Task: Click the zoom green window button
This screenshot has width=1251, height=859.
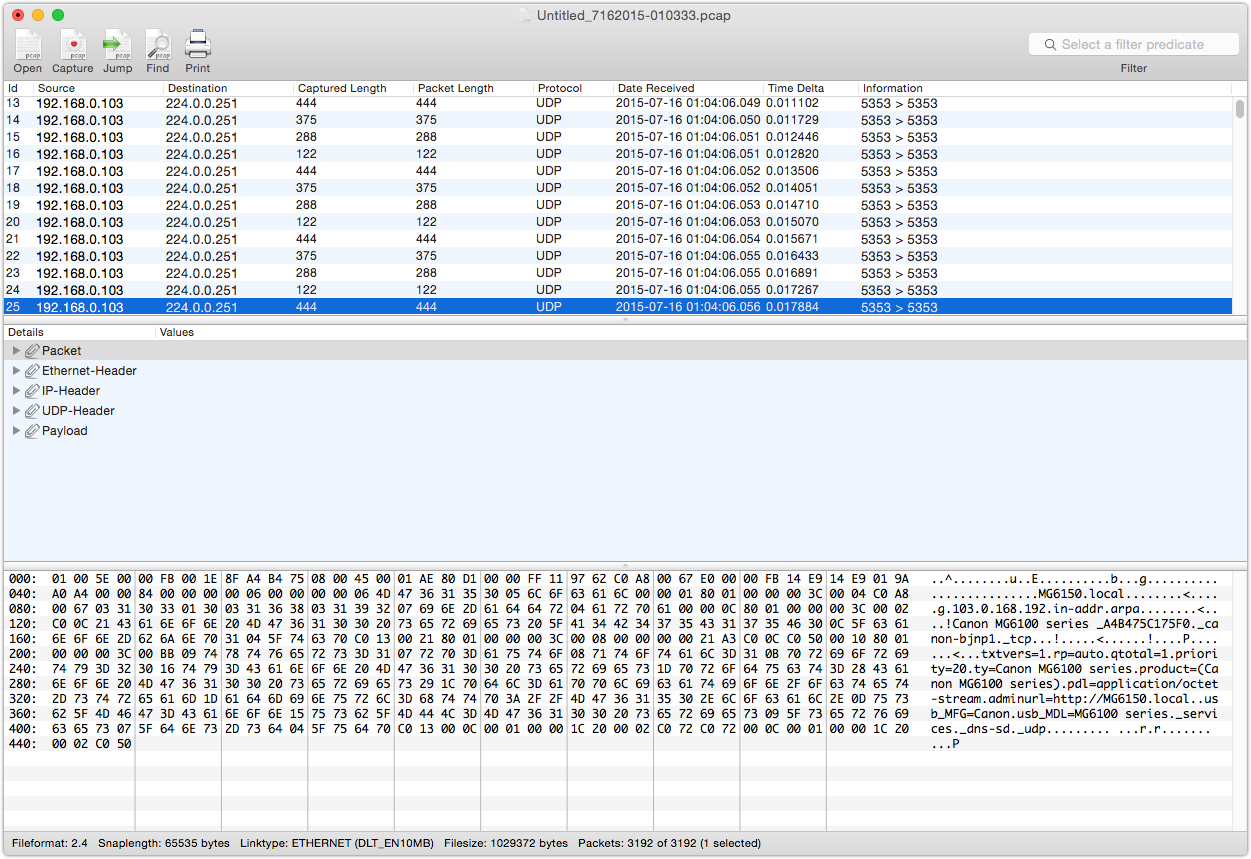Action: click(58, 15)
